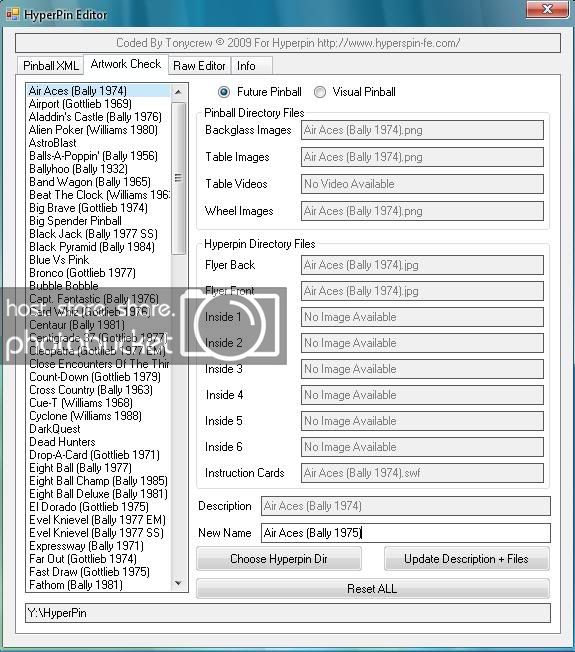The width and height of the screenshot is (575, 652).
Task: Click the Reset ALL button
Action: pos(373,589)
